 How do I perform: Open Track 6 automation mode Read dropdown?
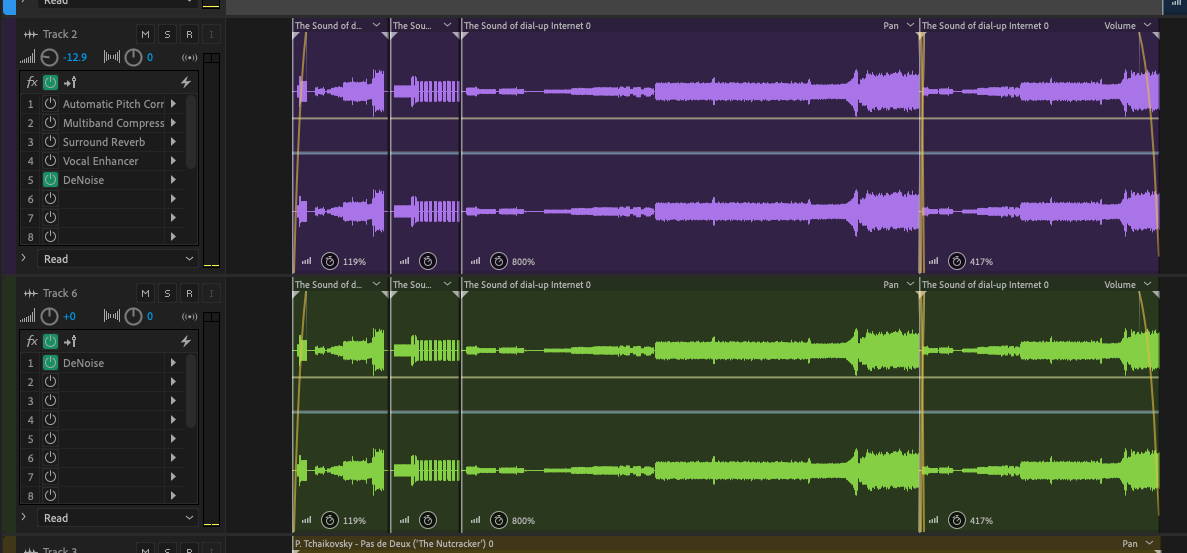tap(119, 518)
